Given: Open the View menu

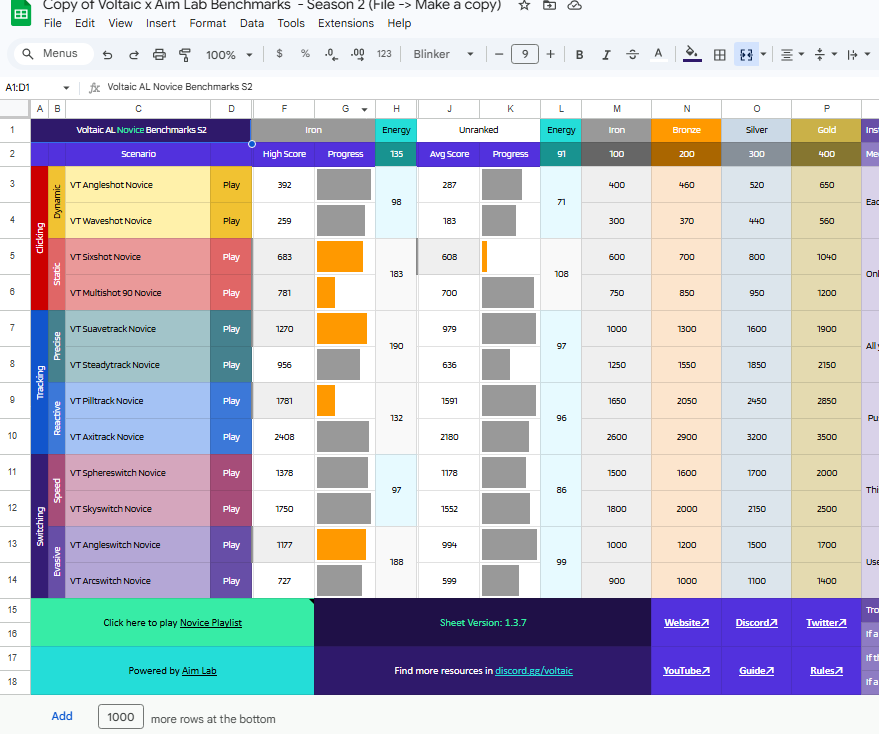Looking at the screenshot, I should [x=120, y=23].
